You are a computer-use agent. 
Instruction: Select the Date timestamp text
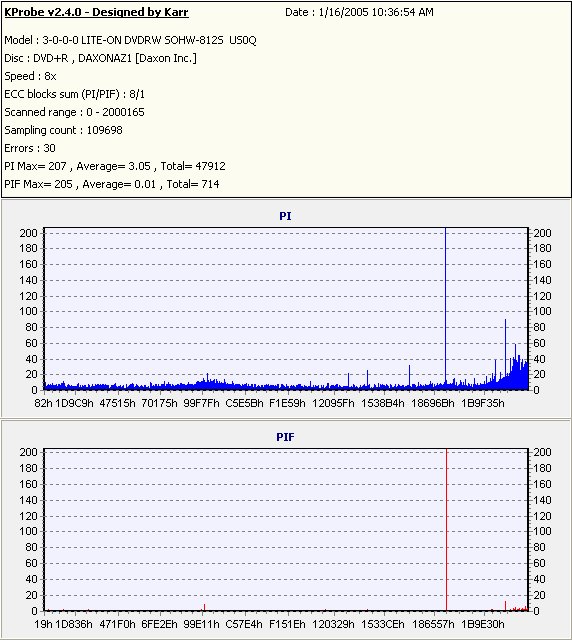pos(359,12)
